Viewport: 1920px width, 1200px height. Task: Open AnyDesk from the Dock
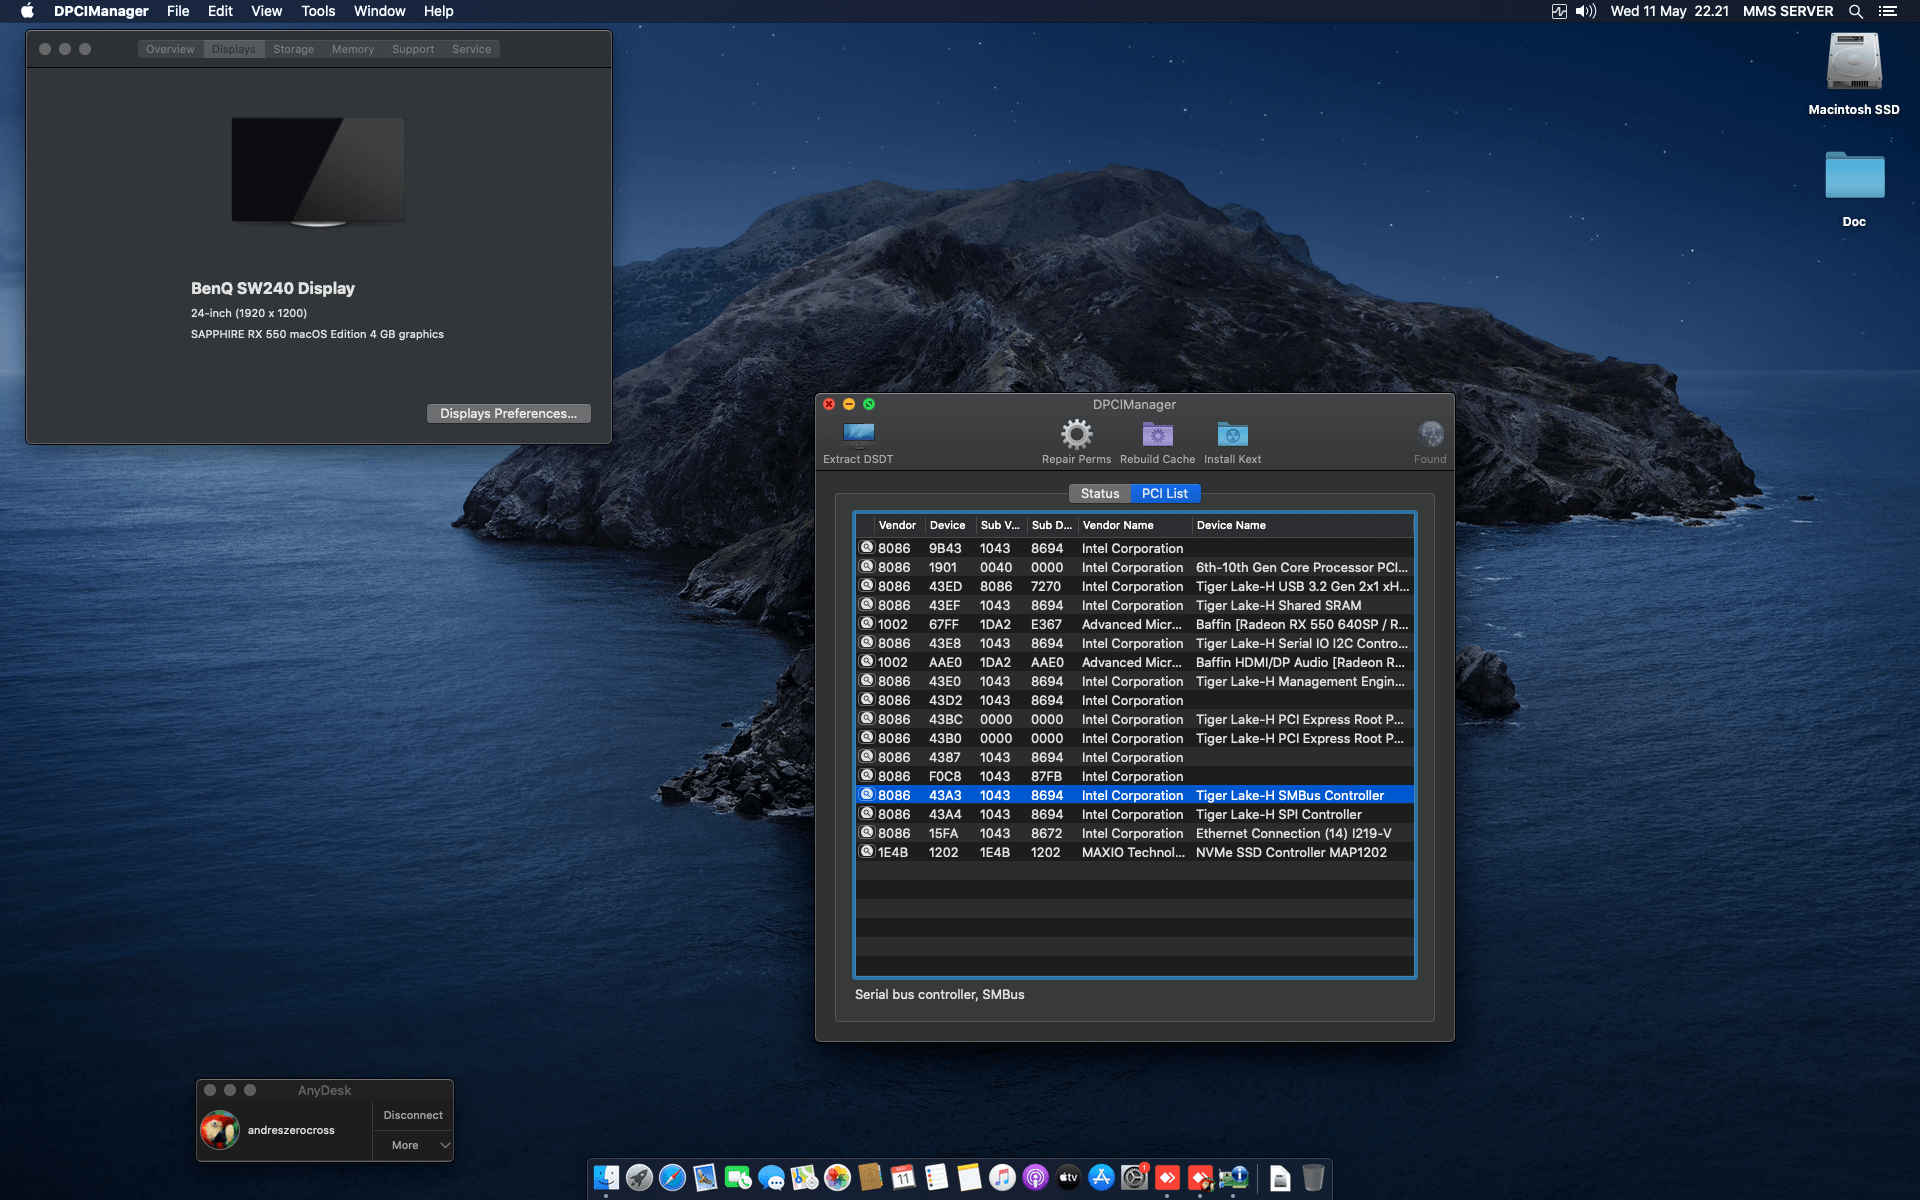(x=1166, y=1178)
